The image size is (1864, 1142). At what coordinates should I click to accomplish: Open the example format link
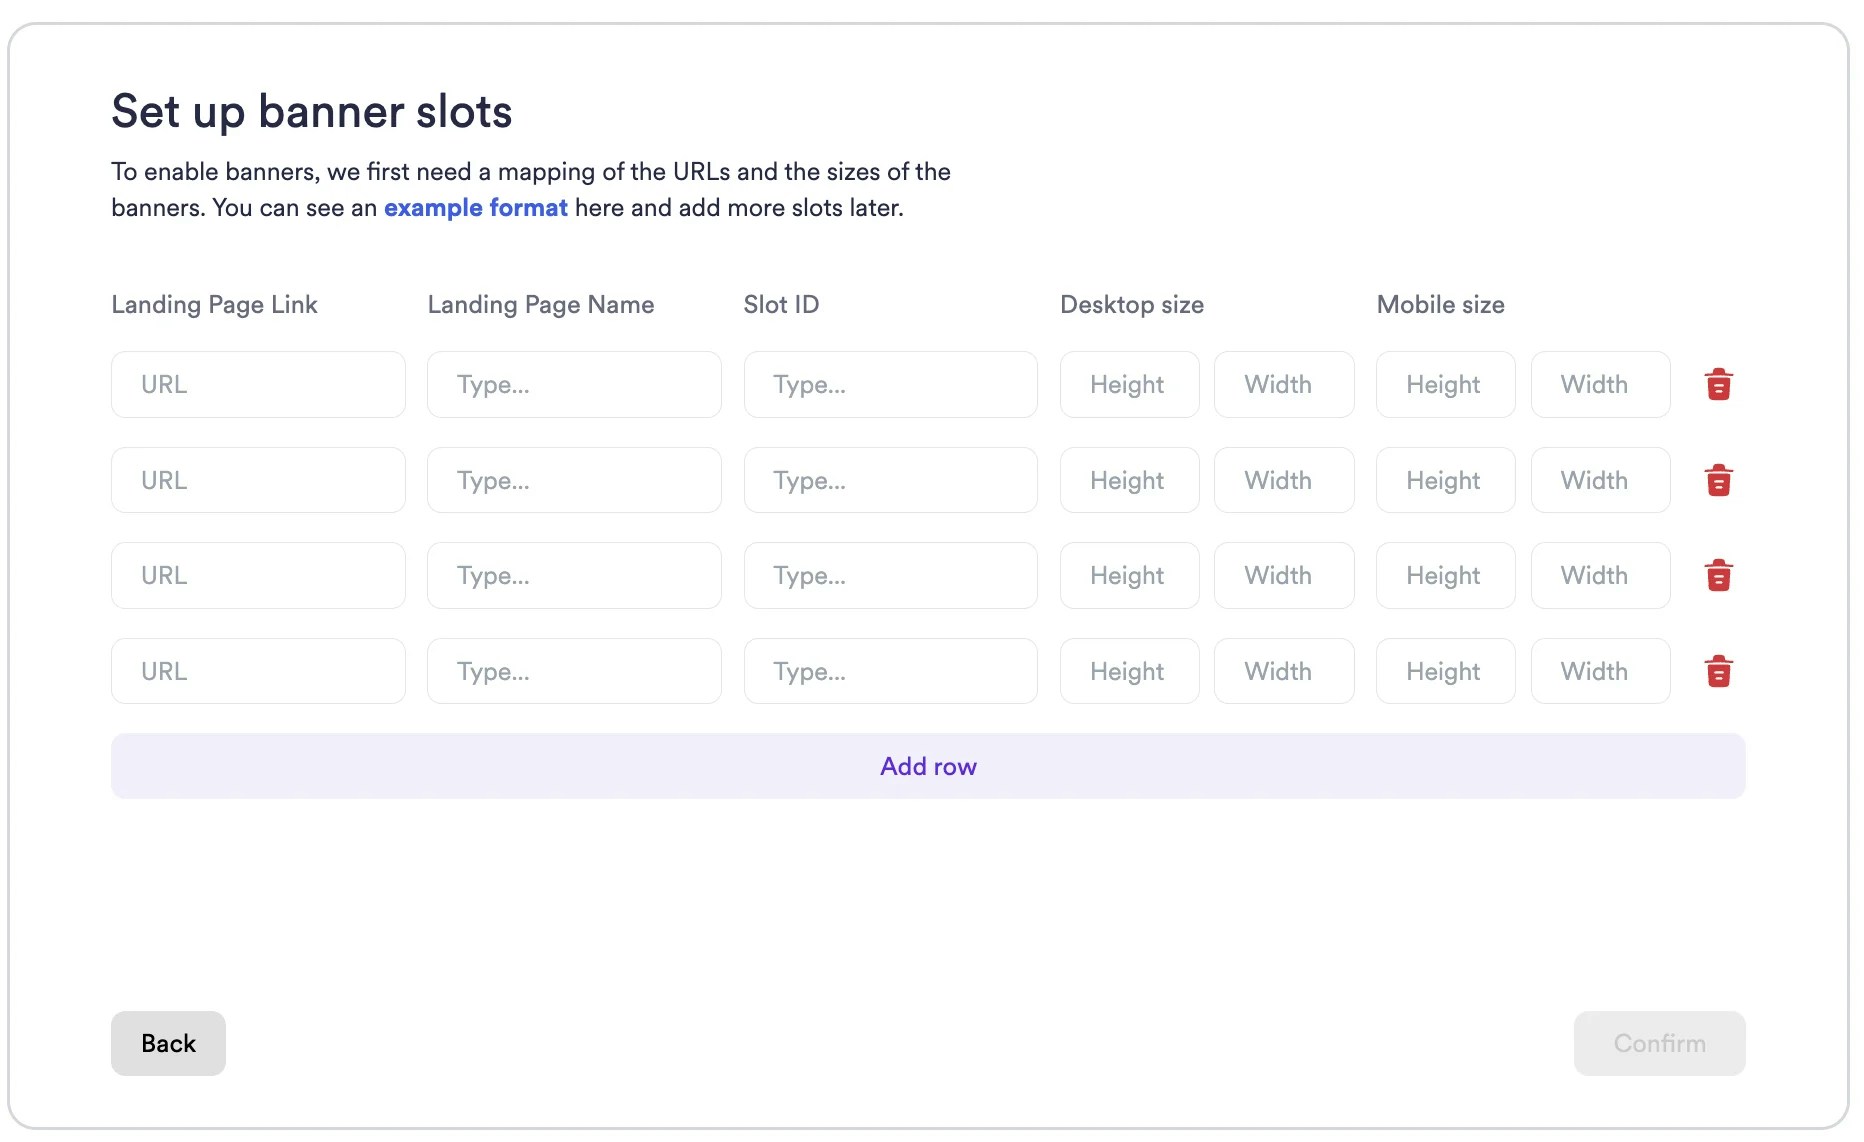475,208
